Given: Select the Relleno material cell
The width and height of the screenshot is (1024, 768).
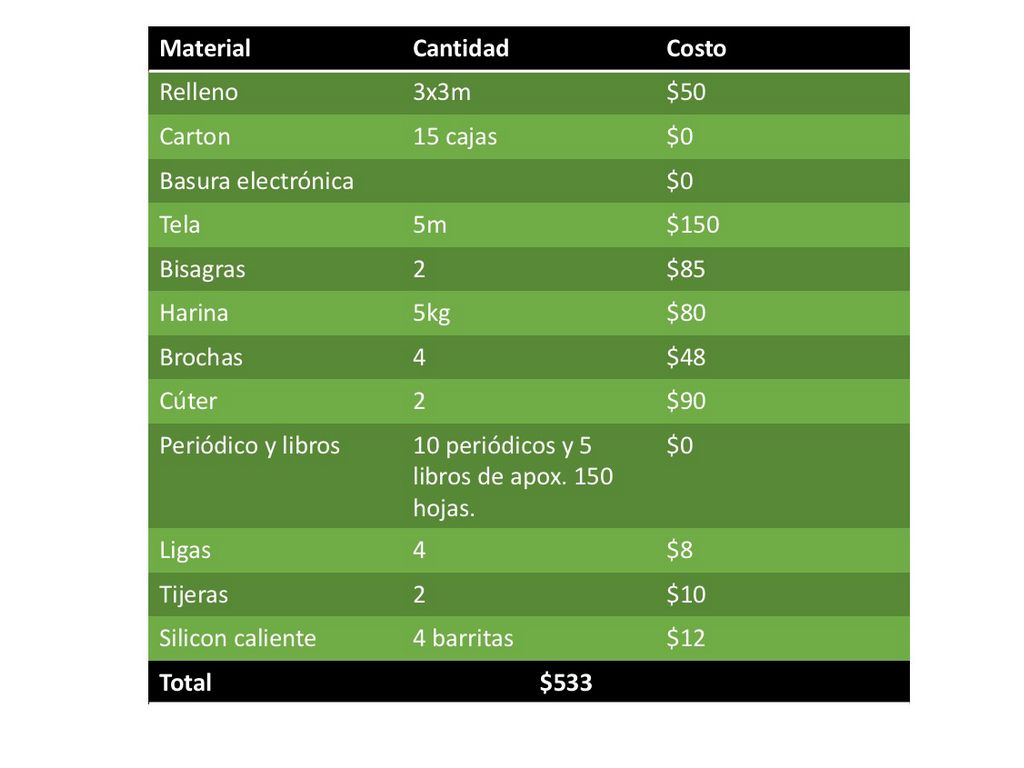Looking at the screenshot, I should 199,92.
